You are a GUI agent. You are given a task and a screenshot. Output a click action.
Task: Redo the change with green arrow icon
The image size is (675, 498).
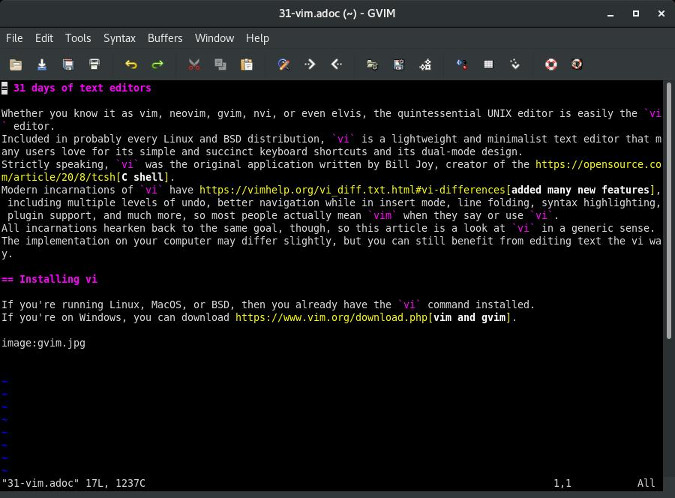coord(157,65)
